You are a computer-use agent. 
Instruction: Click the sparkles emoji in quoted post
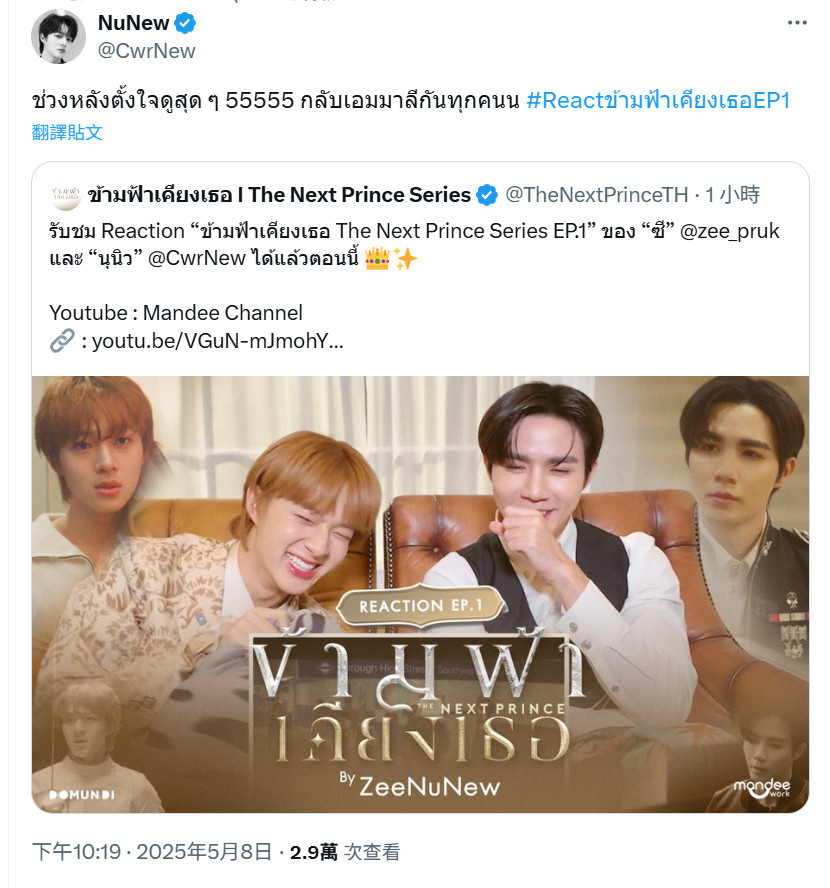point(405,259)
